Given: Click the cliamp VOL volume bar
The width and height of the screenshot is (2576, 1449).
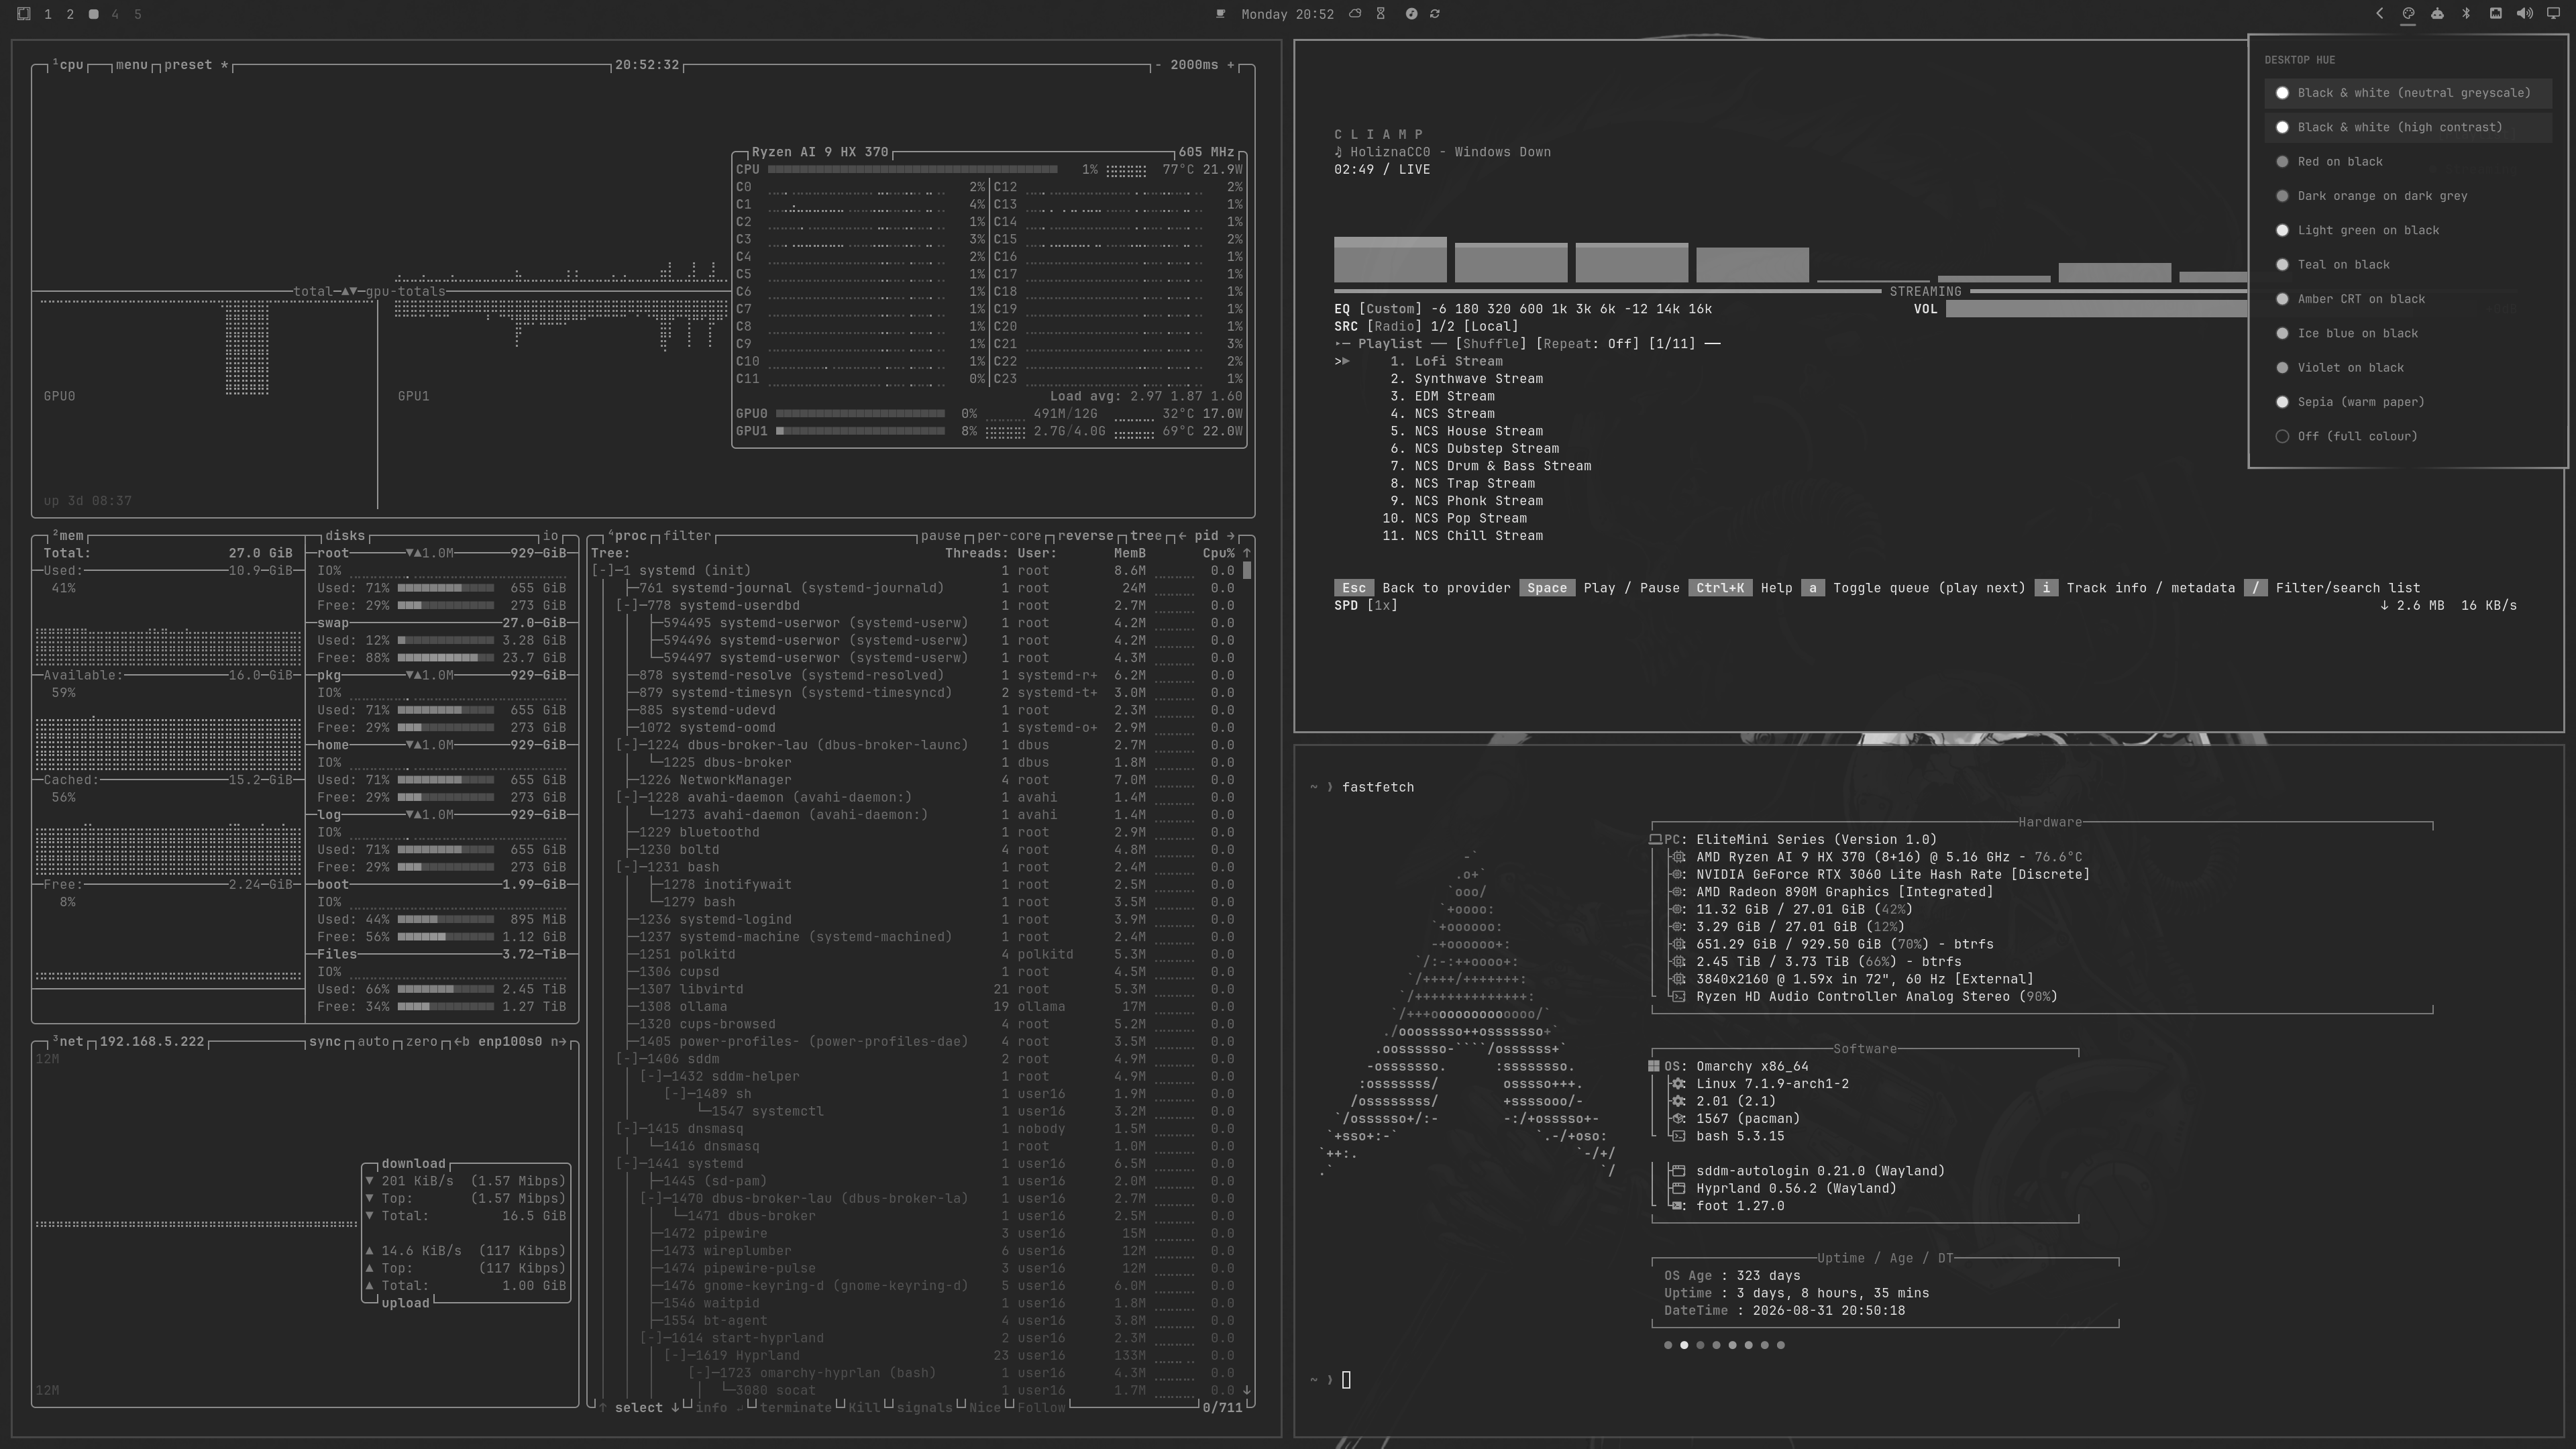Looking at the screenshot, I should [2096, 309].
